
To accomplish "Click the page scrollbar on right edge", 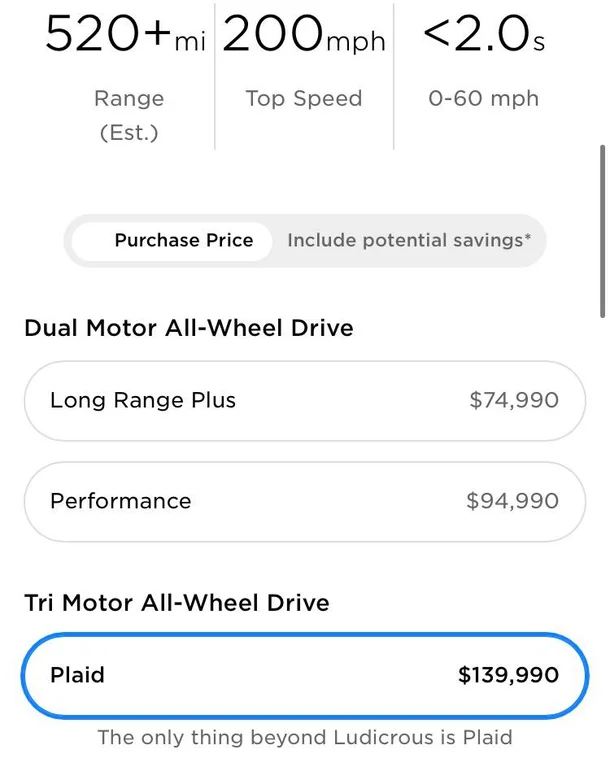I will (602, 230).
